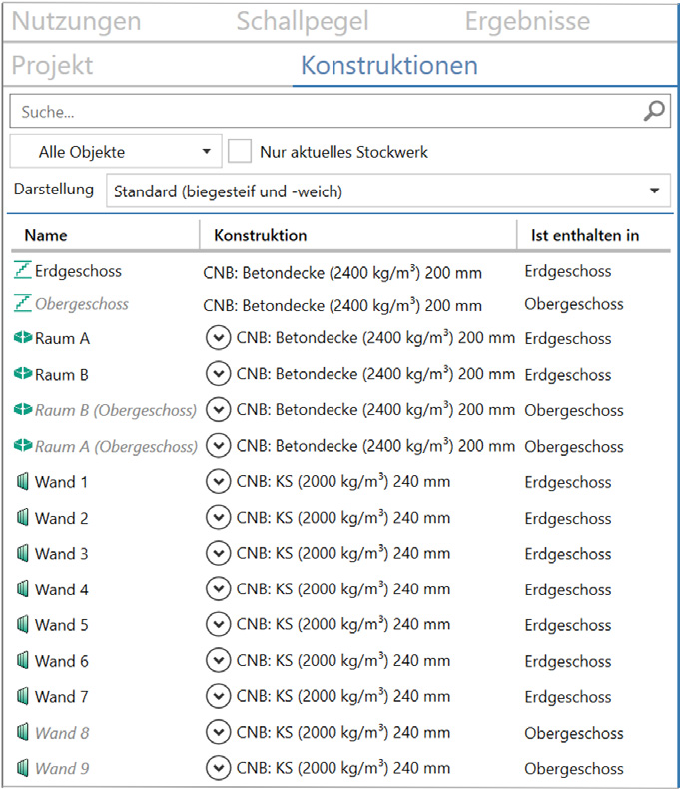Select the Wand 9 name
Viewport: 680px width, 789px height.
62,768
